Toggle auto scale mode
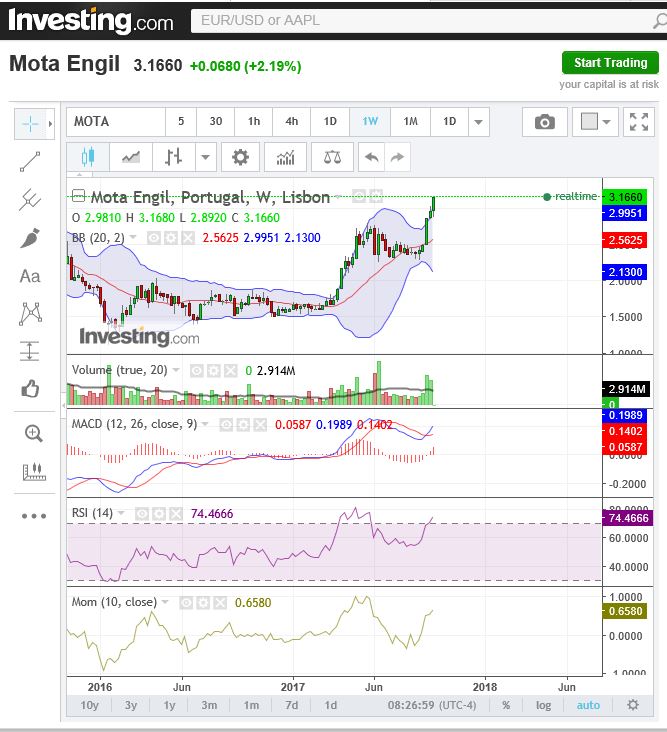 (x=588, y=705)
